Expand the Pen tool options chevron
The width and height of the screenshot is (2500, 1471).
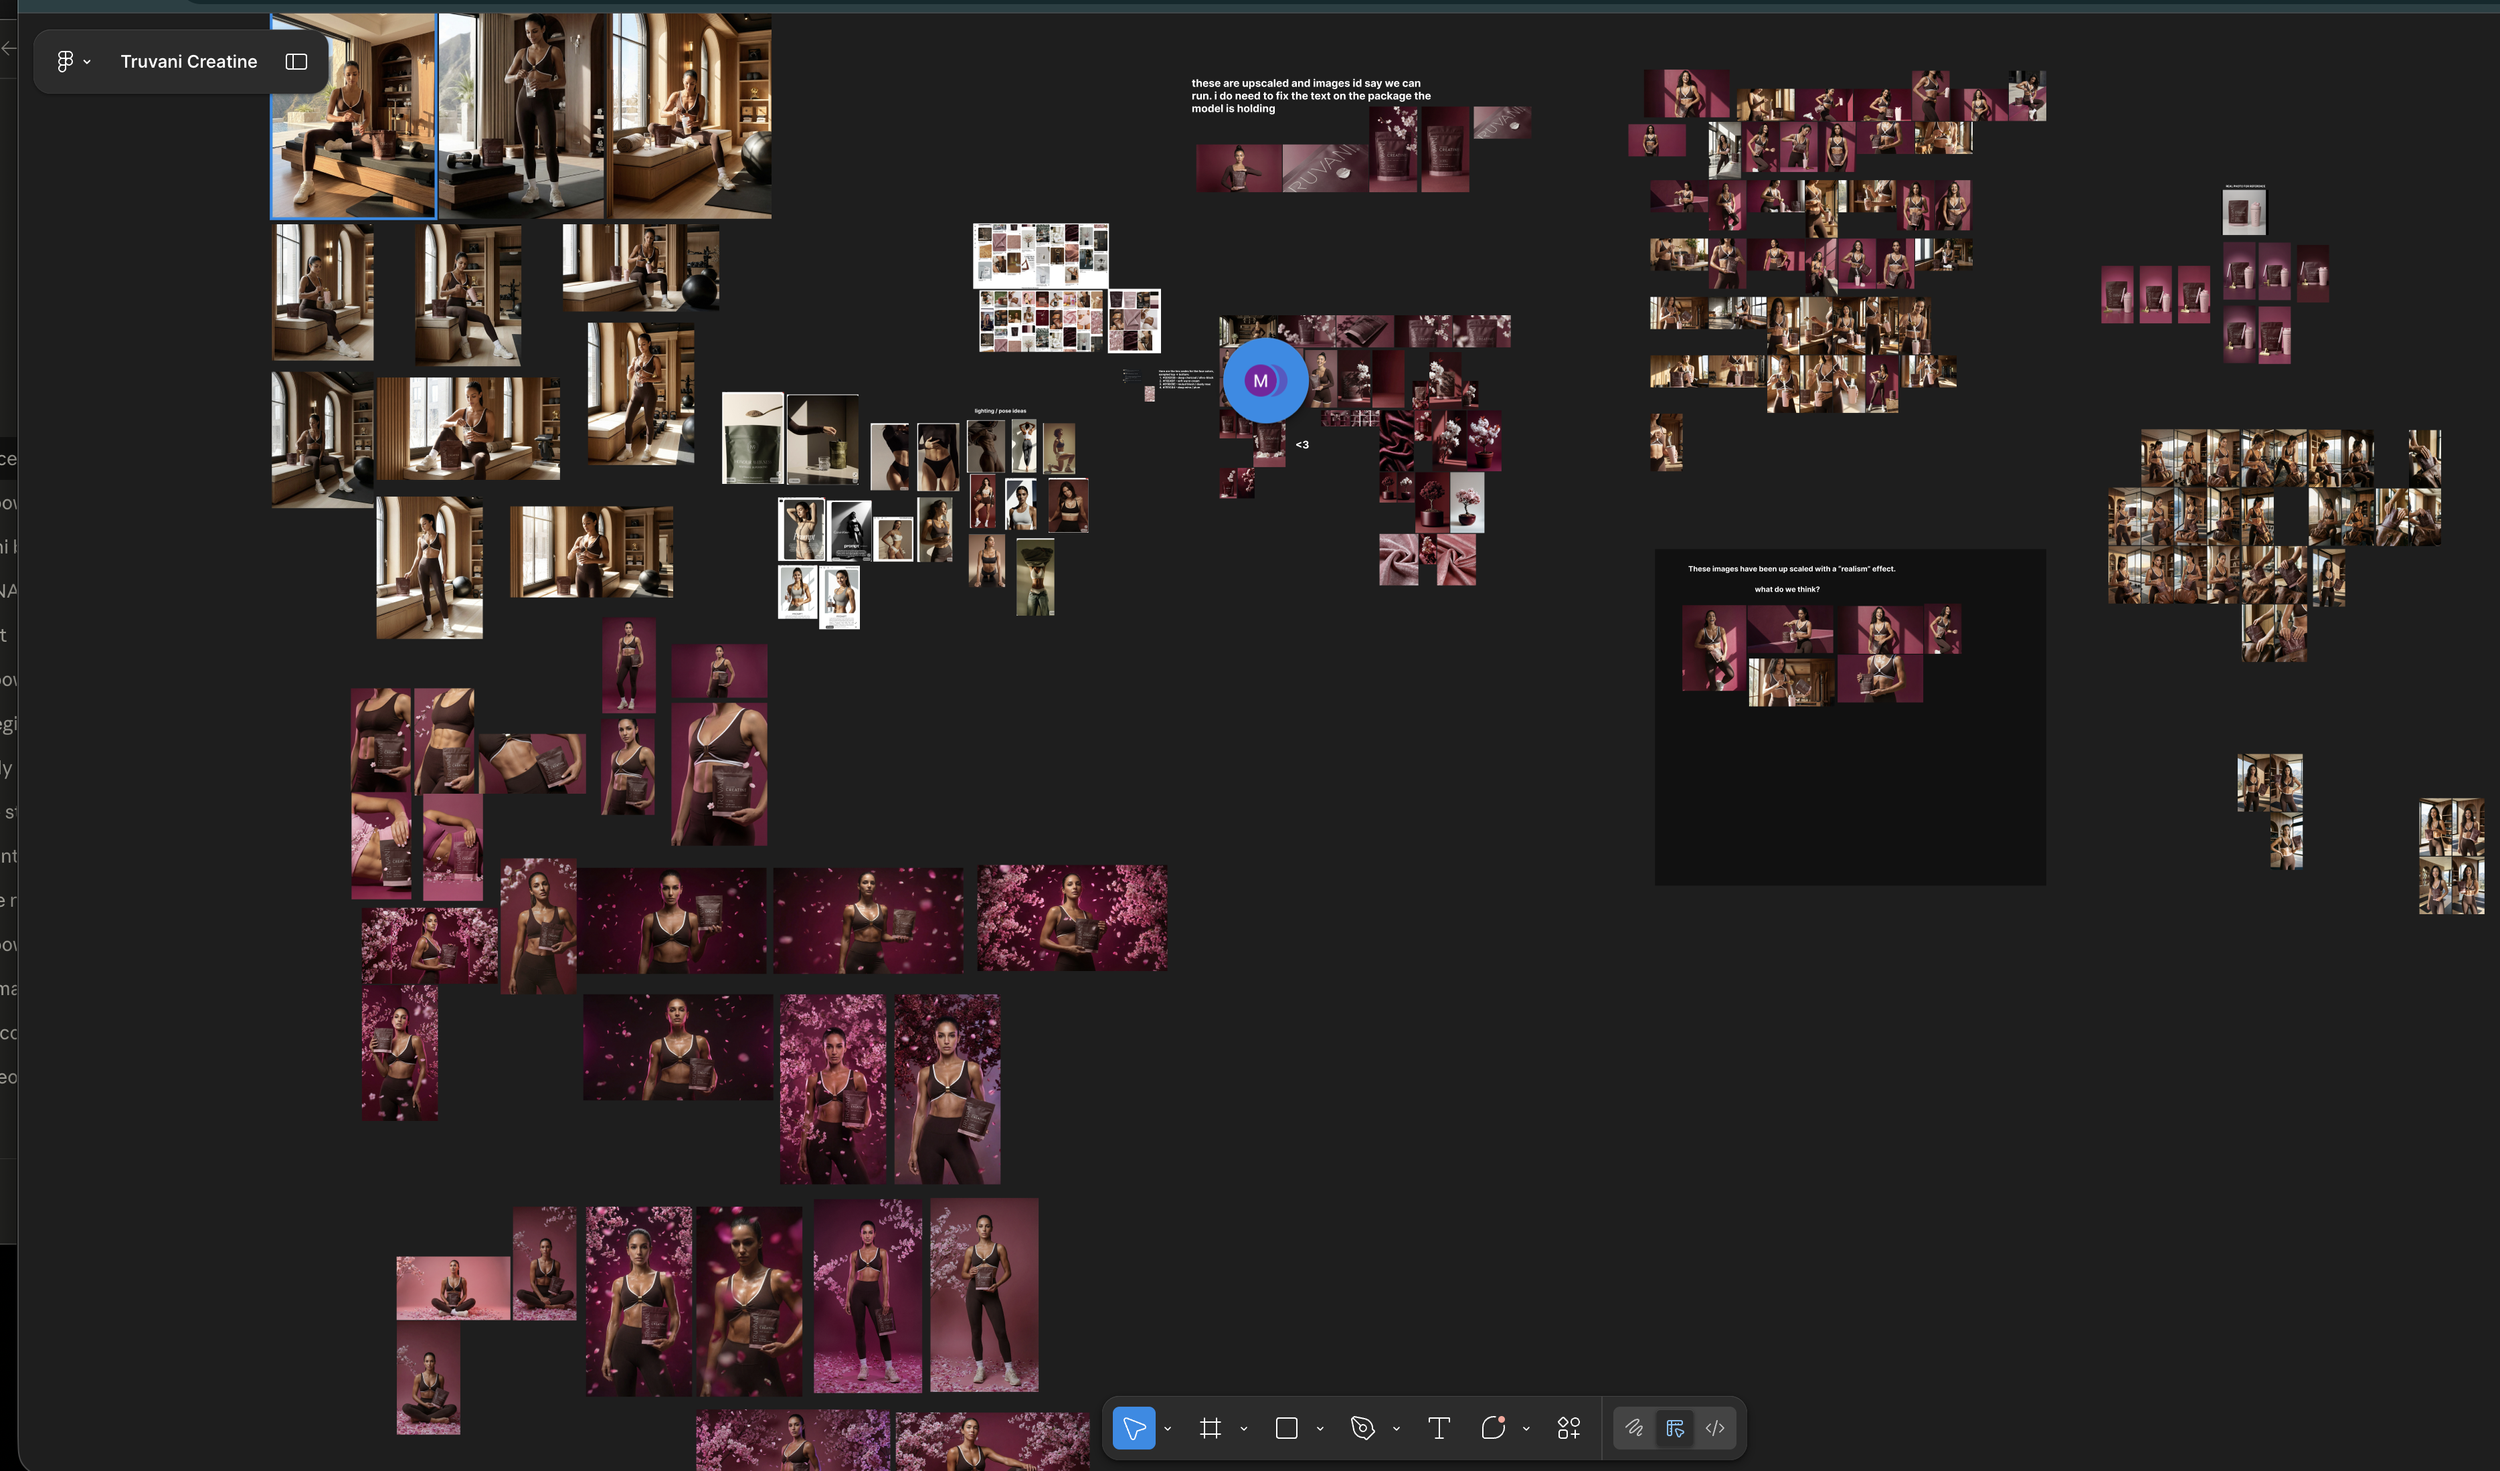pos(1396,1429)
